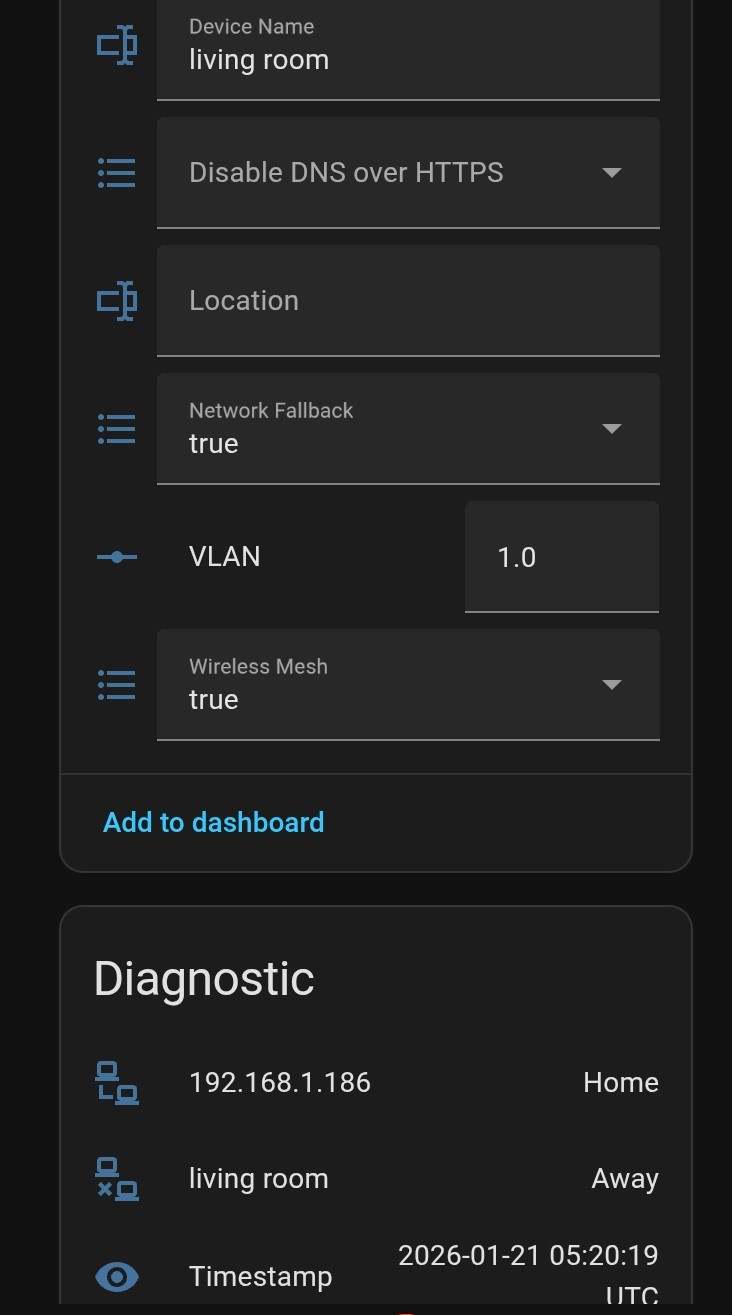Open the Wireless Mesh dropdown

(x=611, y=685)
